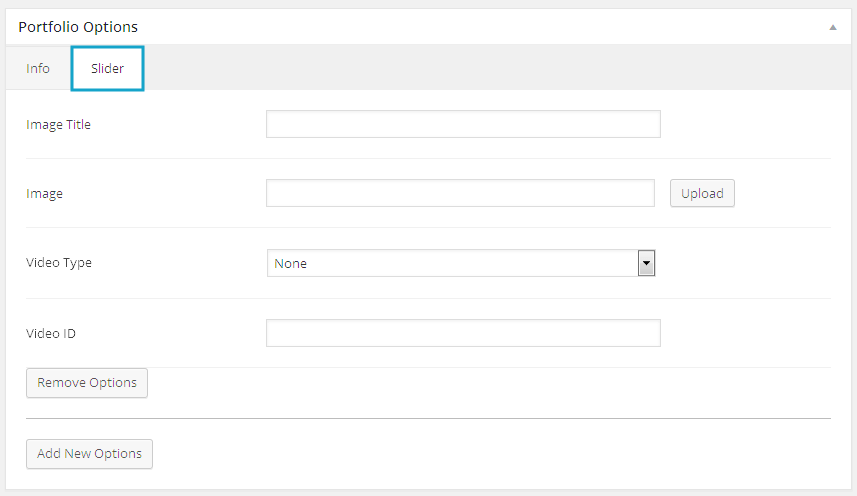Click the Video Type label
The width and height of the screenshot is (857, 496).
click(x=59, y=263)
